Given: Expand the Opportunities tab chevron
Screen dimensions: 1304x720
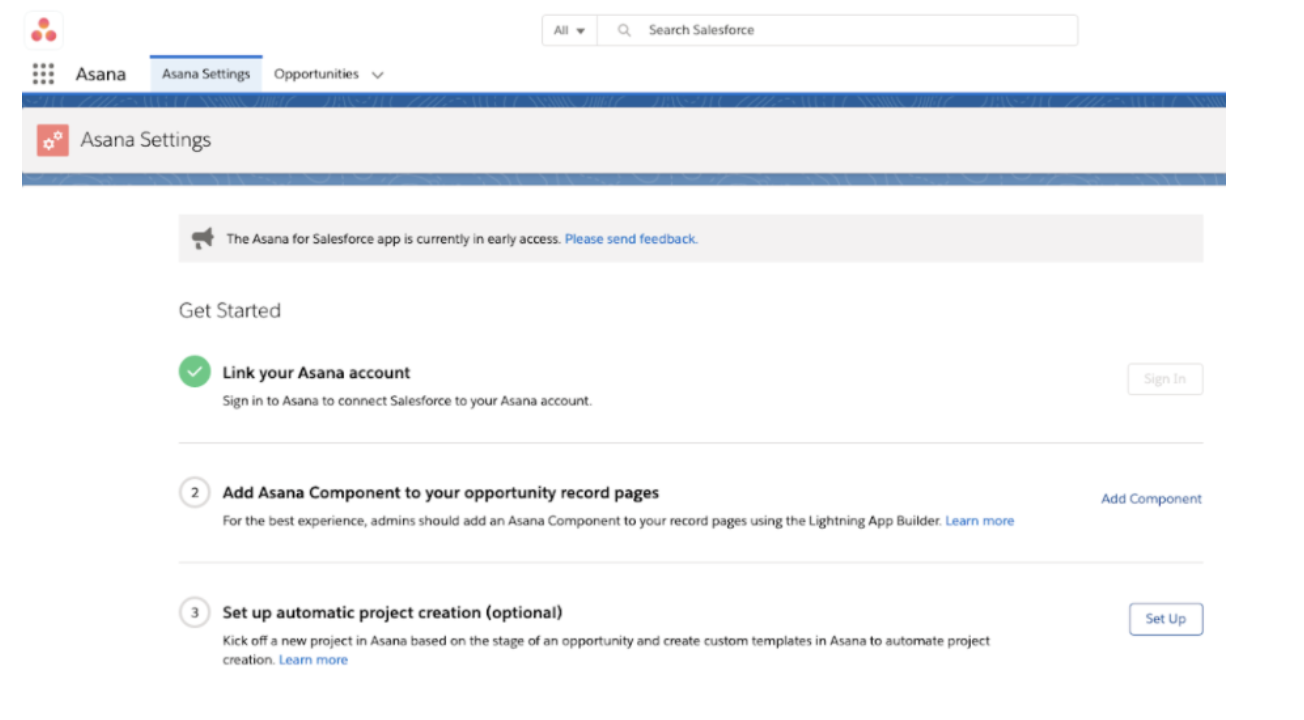Looking at the screenshot, I should click(x=377, y=75).
